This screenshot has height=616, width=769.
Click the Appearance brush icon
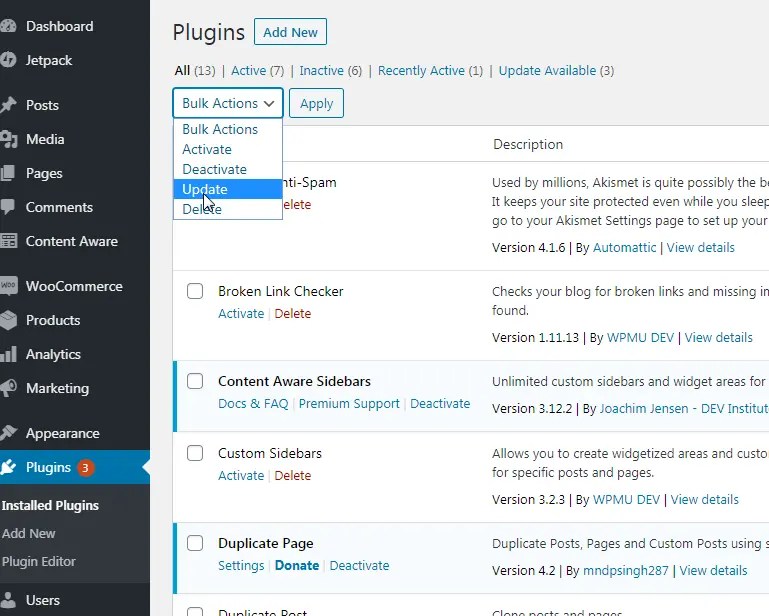pyautogui.click(x=8, y=433)
